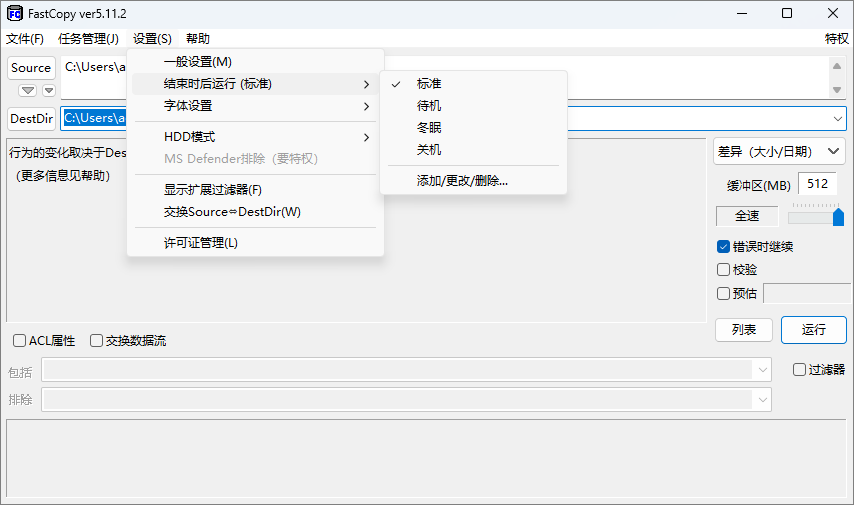Open 许可证管理(L)

tap(255, 242)
